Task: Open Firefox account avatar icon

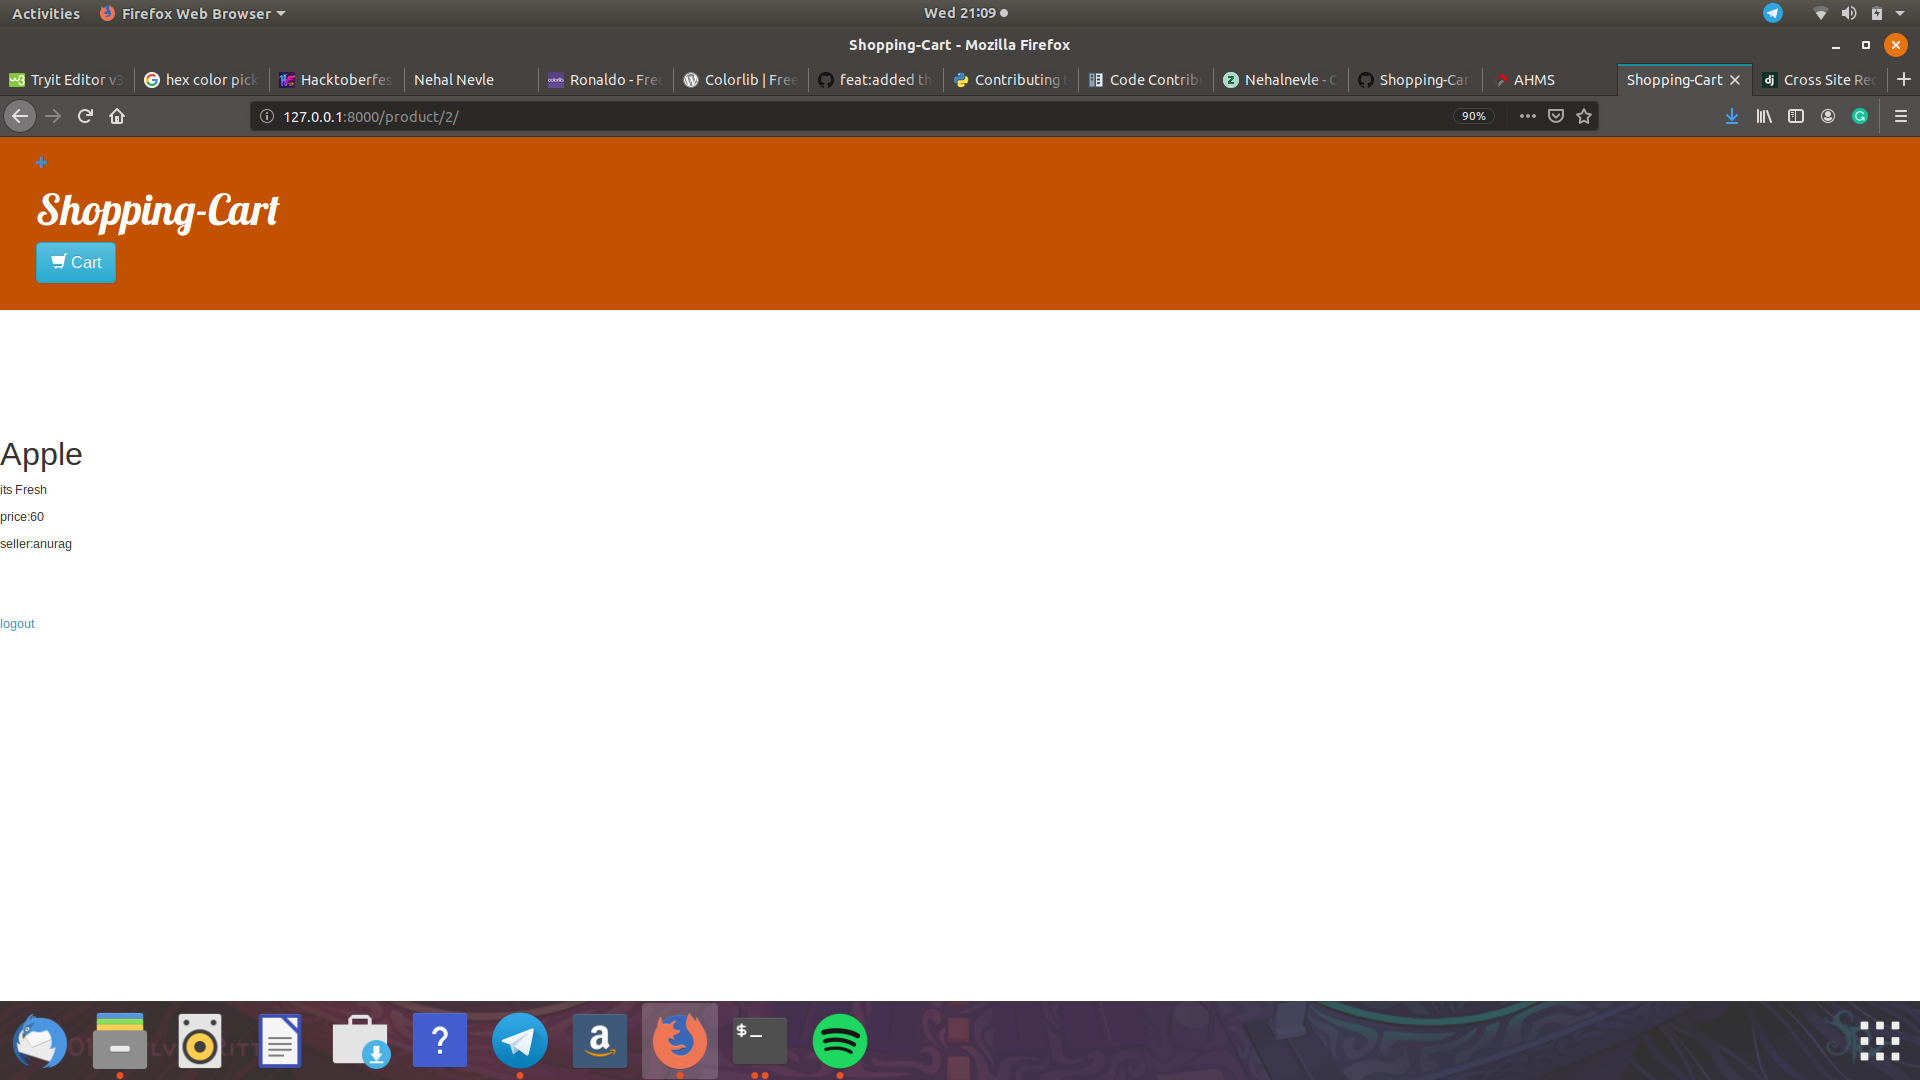Action: coord(1828,116)
